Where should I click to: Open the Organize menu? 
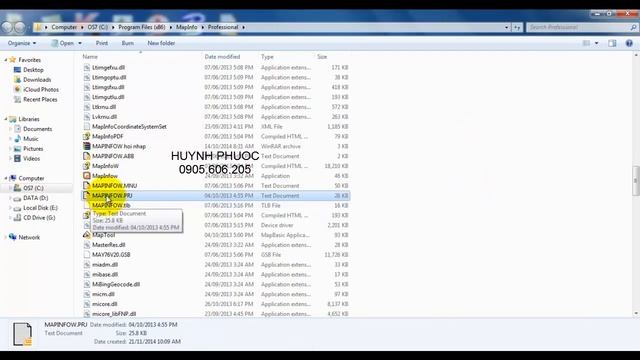pos(22,43)
